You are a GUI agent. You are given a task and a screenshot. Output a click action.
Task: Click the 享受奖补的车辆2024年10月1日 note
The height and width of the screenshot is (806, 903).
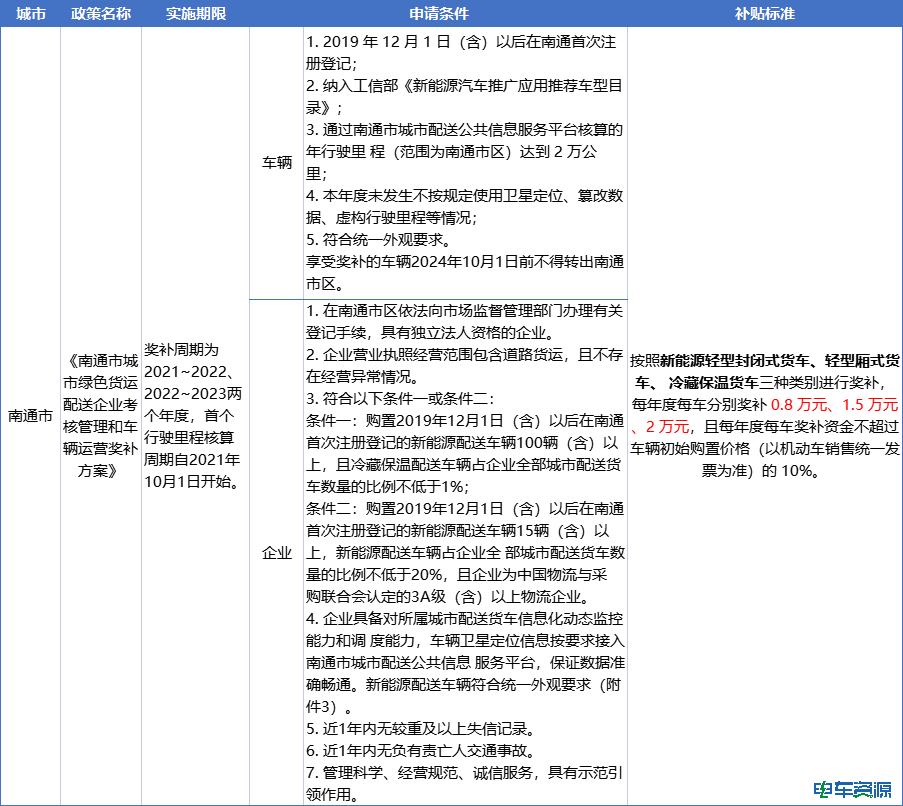(465, 262)
